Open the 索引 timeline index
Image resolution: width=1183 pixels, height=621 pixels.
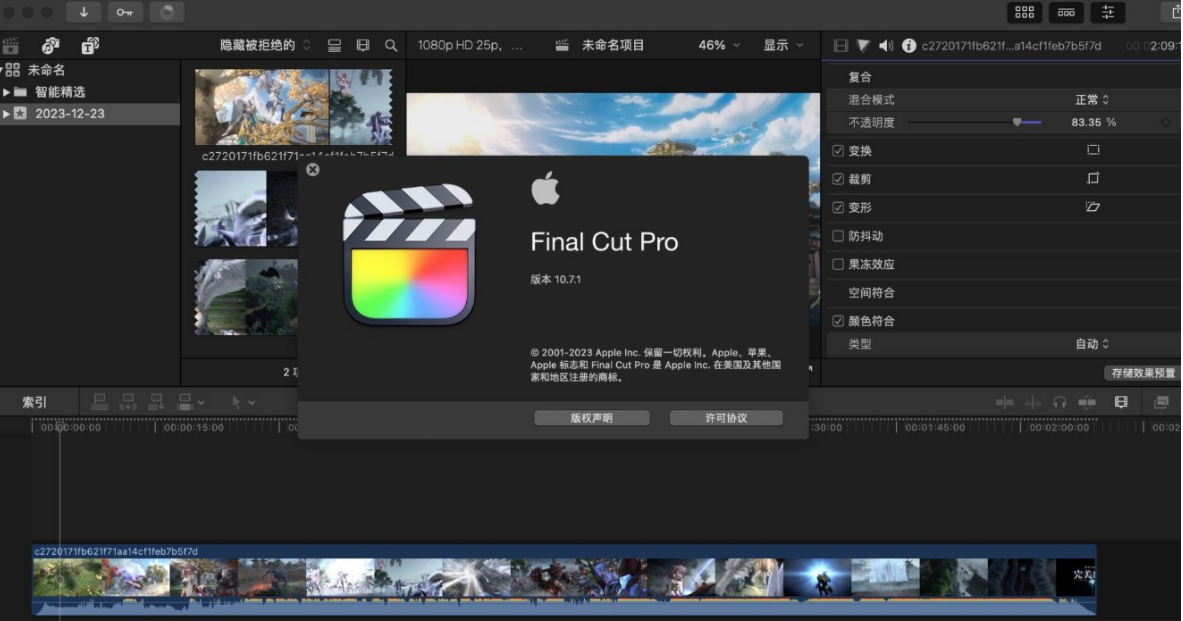(35, 402)
